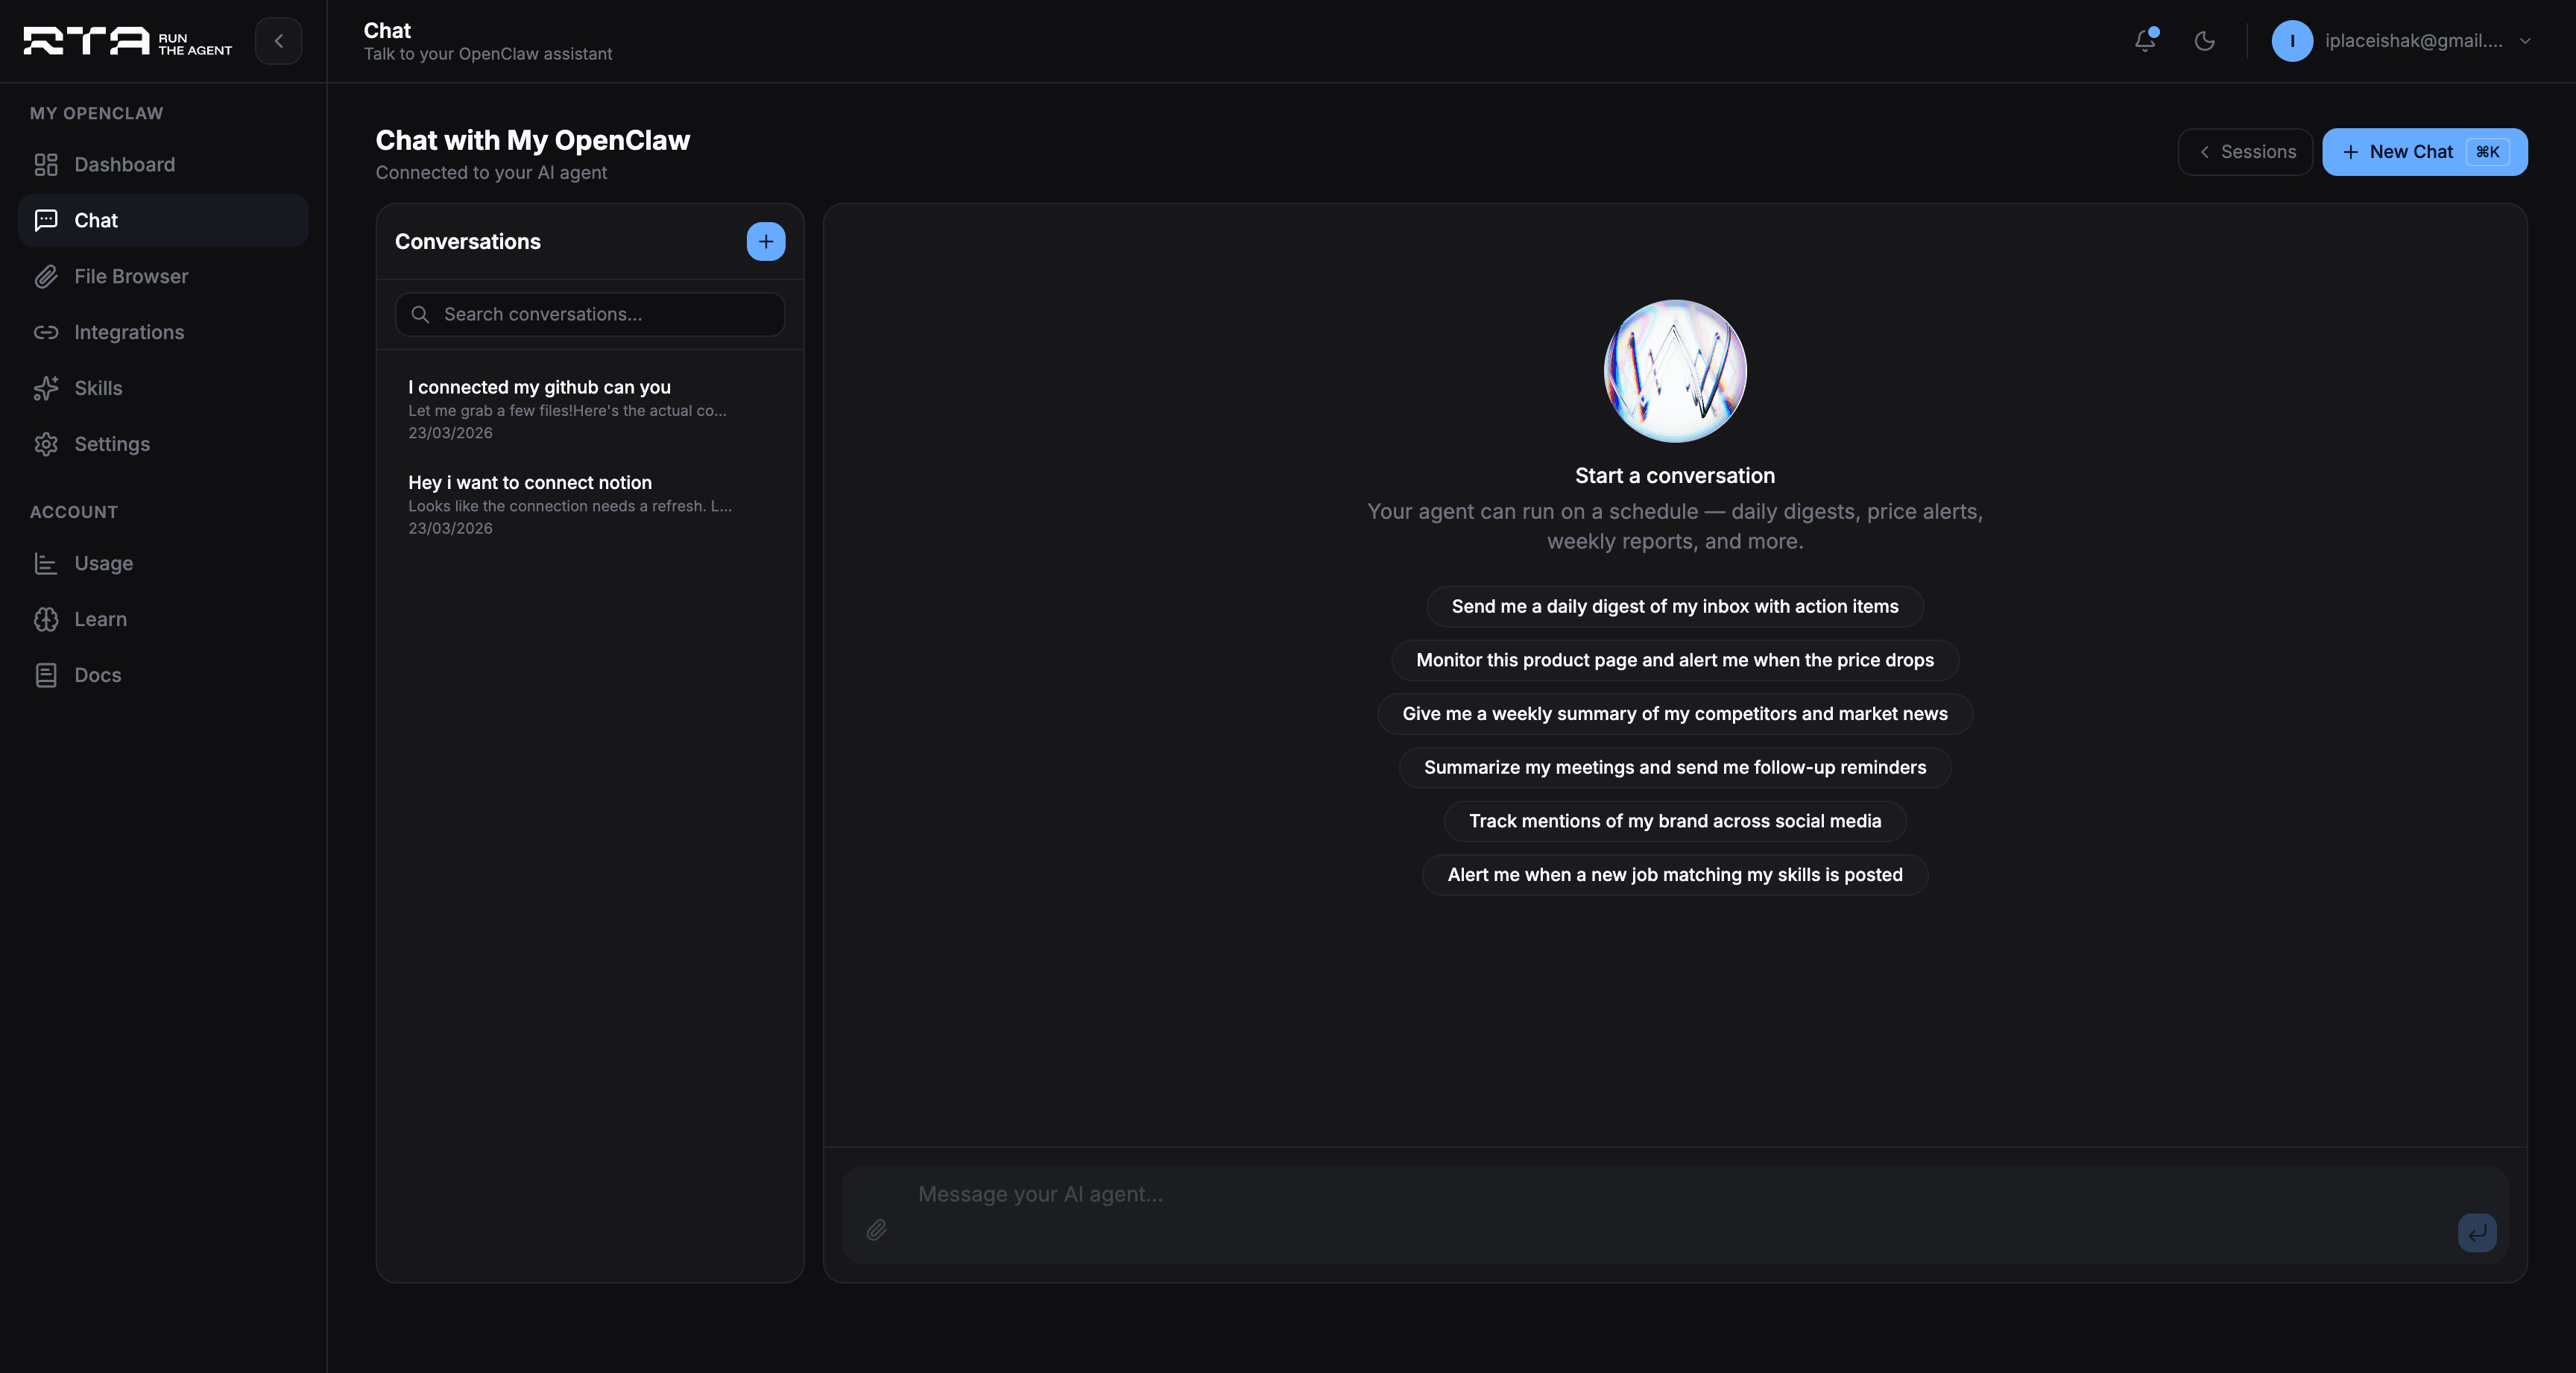Image resolution: width=2576 pixels, height=1373 pixels.
Task: Click the ⌘K shortcut badge
Action: click(2487, 152)
